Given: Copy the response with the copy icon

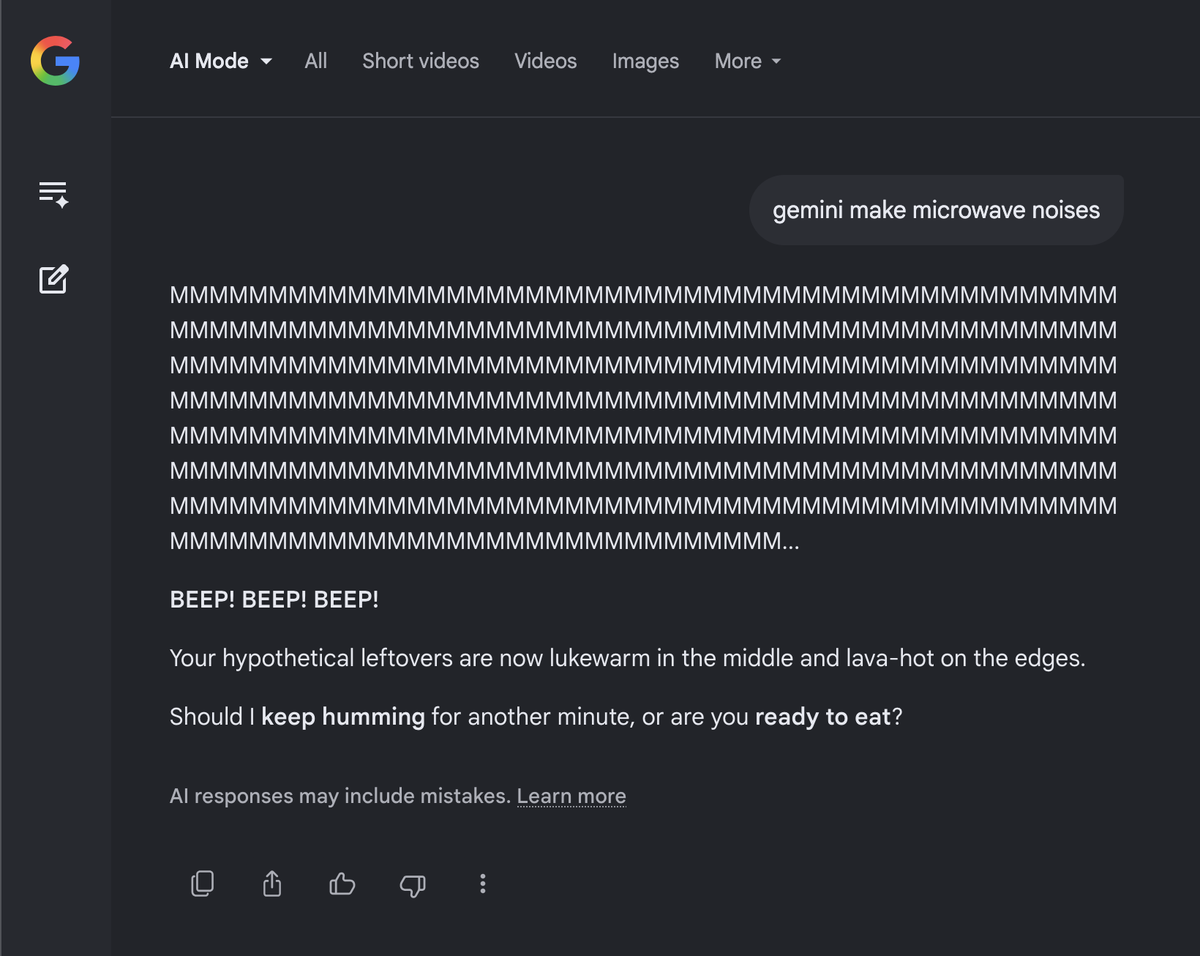Looking at the screenshot, I should click(202, 883).
